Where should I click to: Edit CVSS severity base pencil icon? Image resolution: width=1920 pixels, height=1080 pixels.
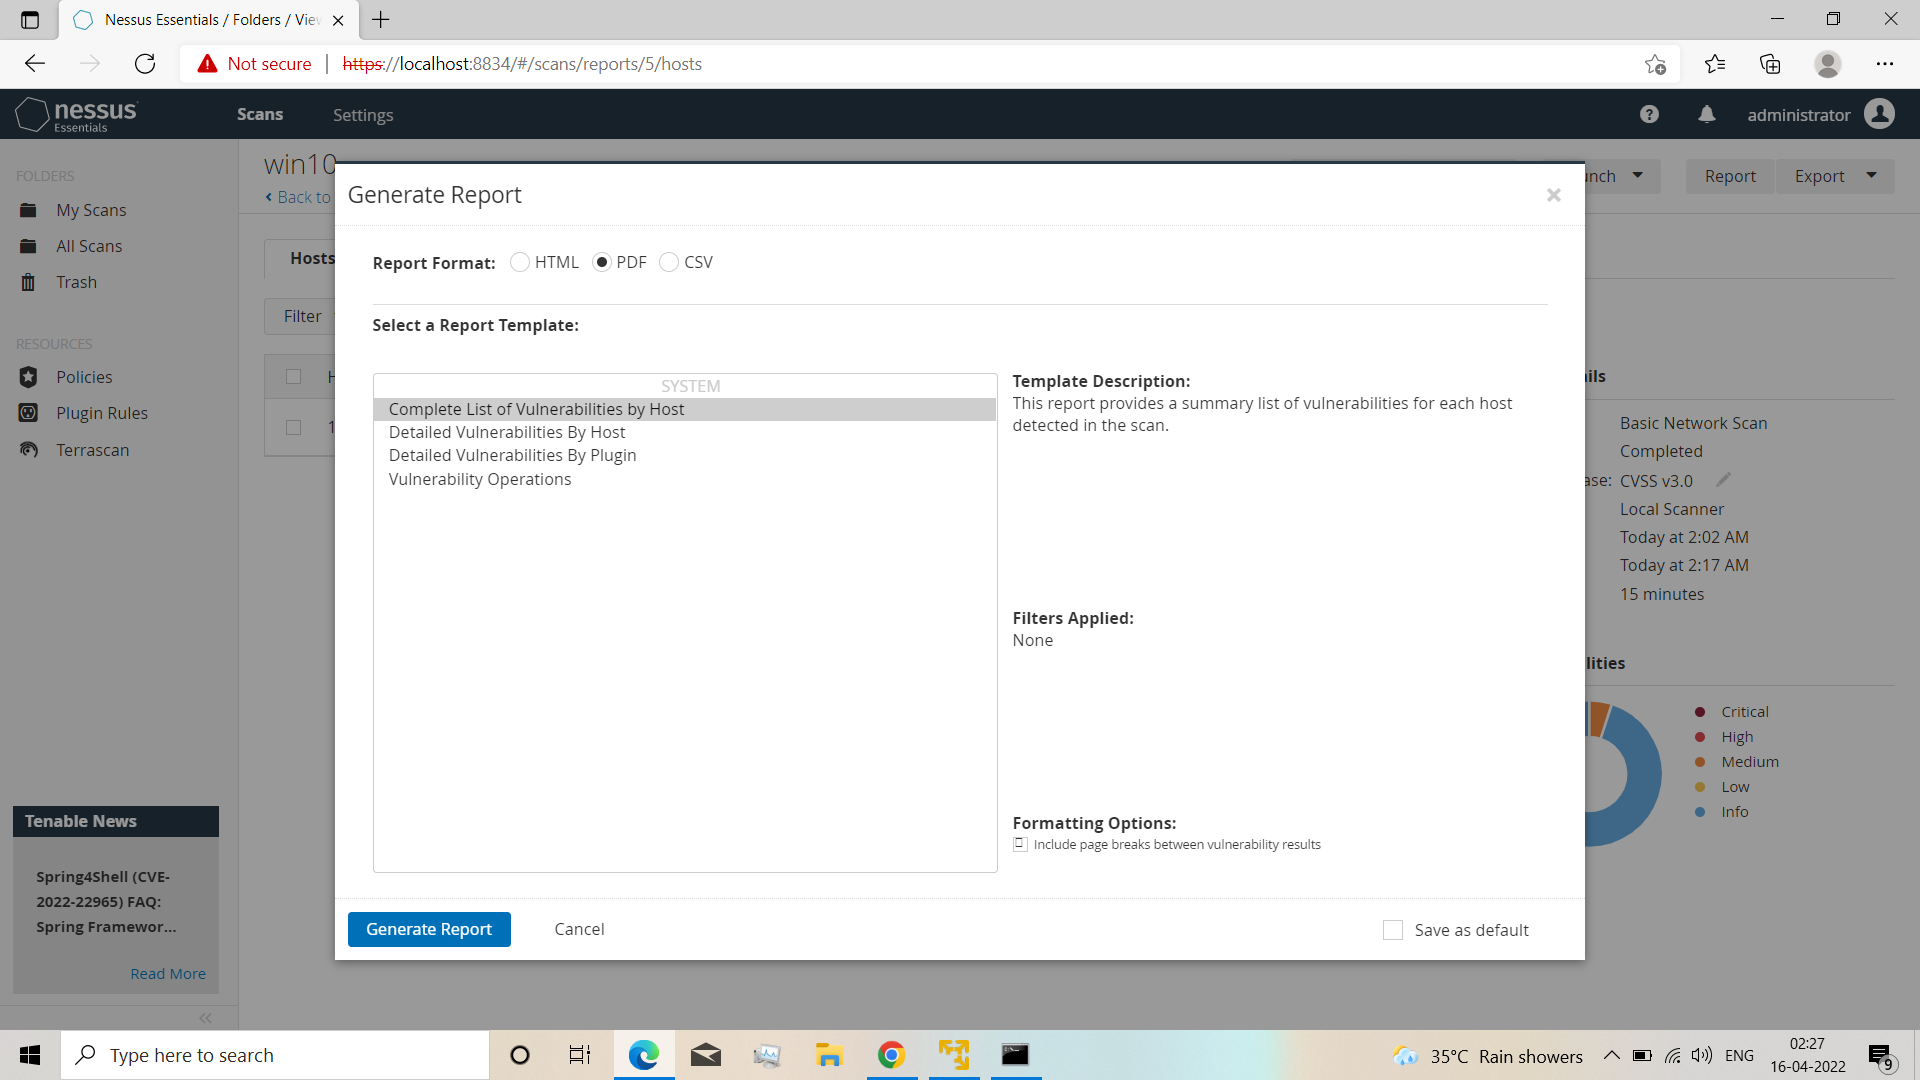coord(1723,480)
